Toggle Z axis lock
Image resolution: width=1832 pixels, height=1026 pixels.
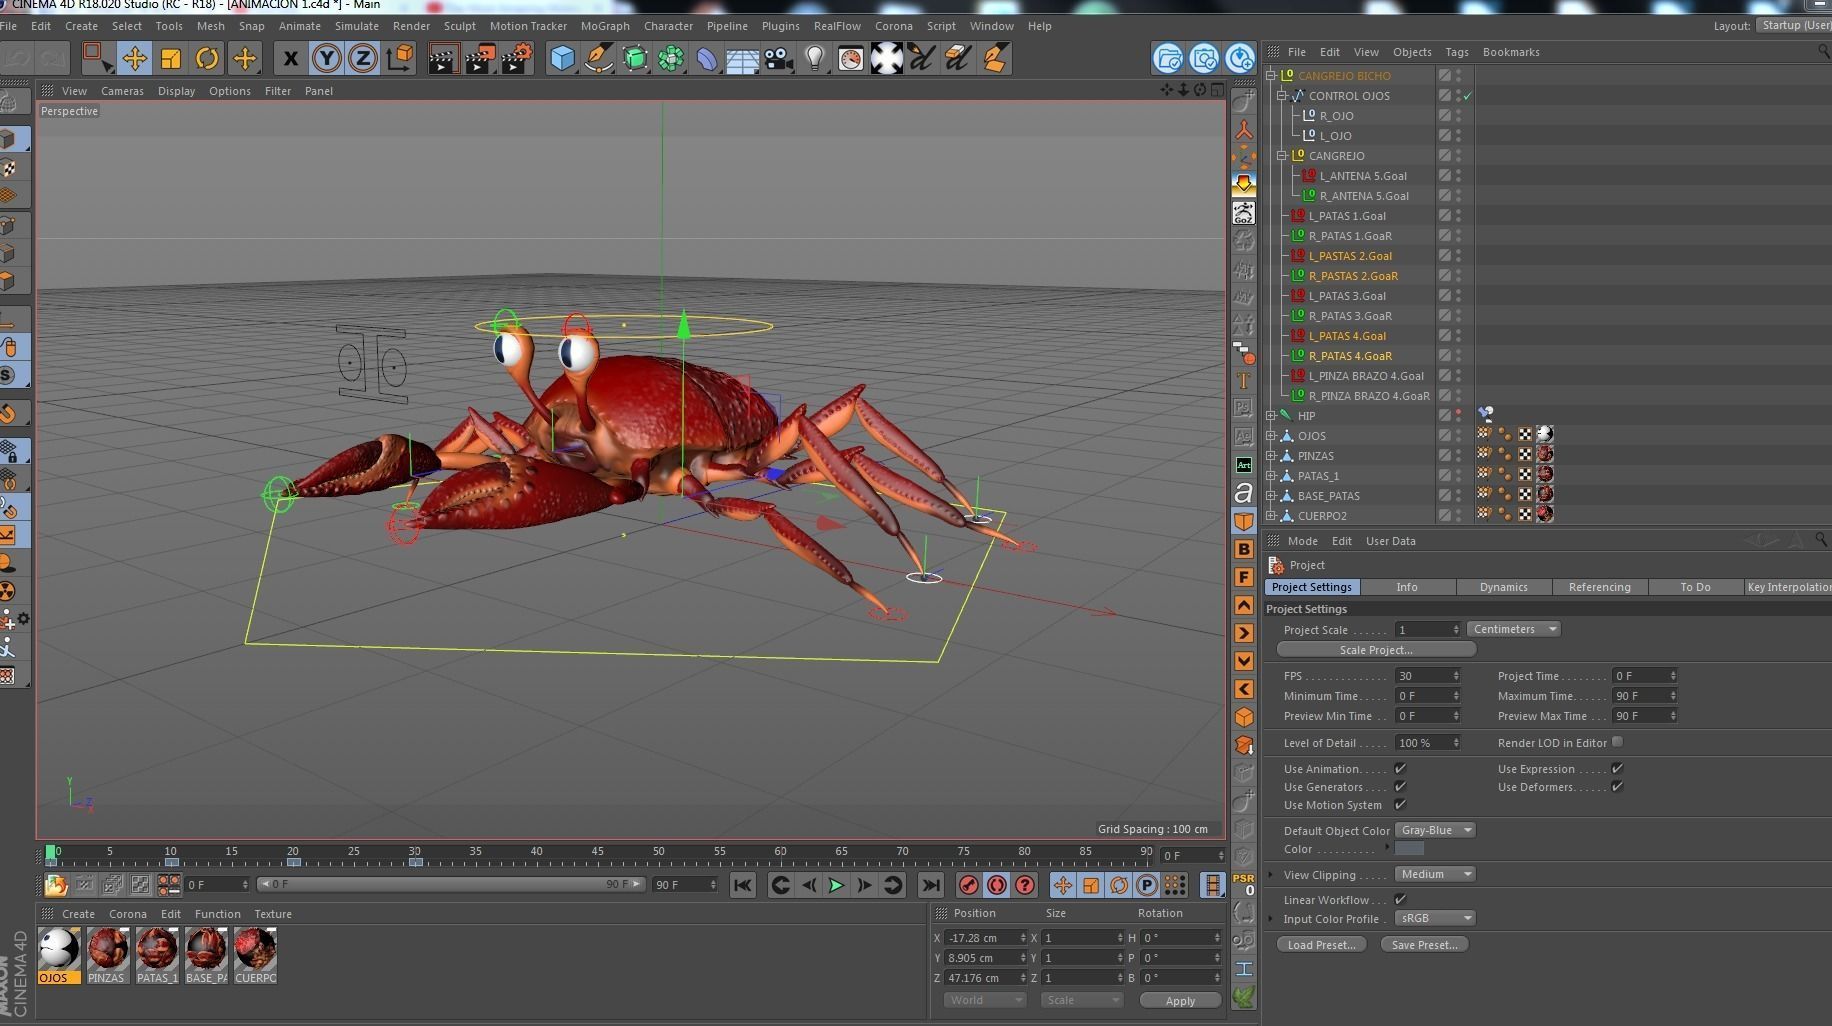point(362,58)
